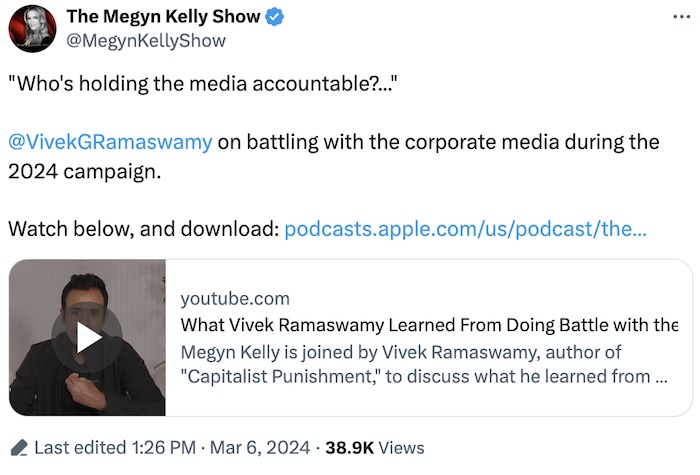Open the Megyn Kelly Show profile picture
This screenshot has width=700, height=475.
point(32,28)
